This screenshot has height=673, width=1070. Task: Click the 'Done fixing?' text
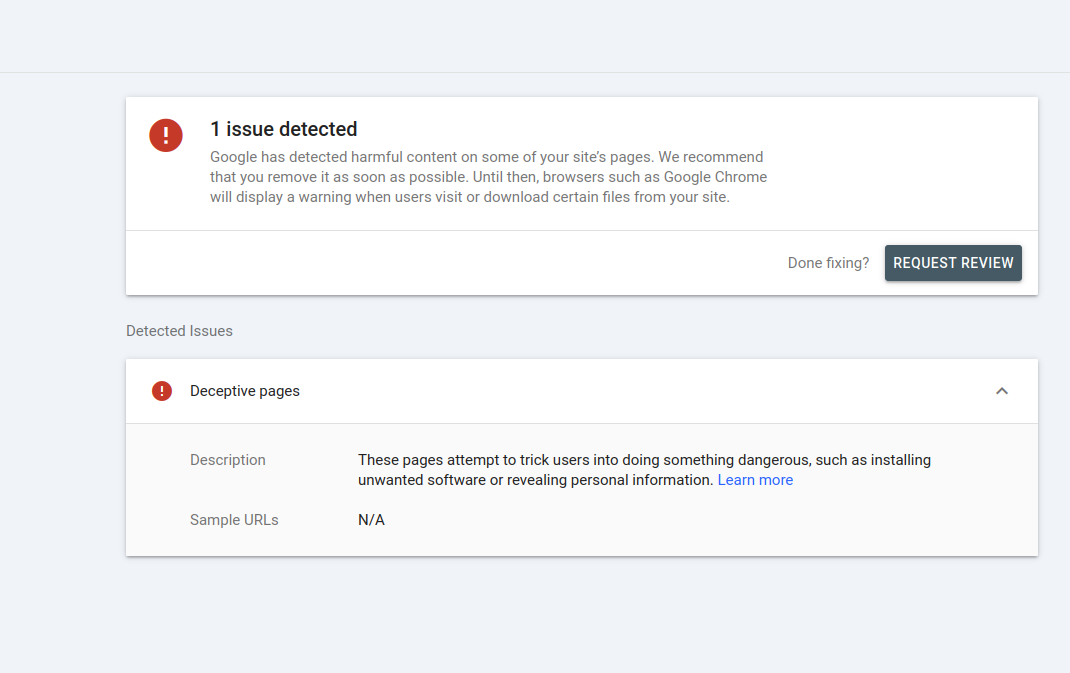pos(828,263)
